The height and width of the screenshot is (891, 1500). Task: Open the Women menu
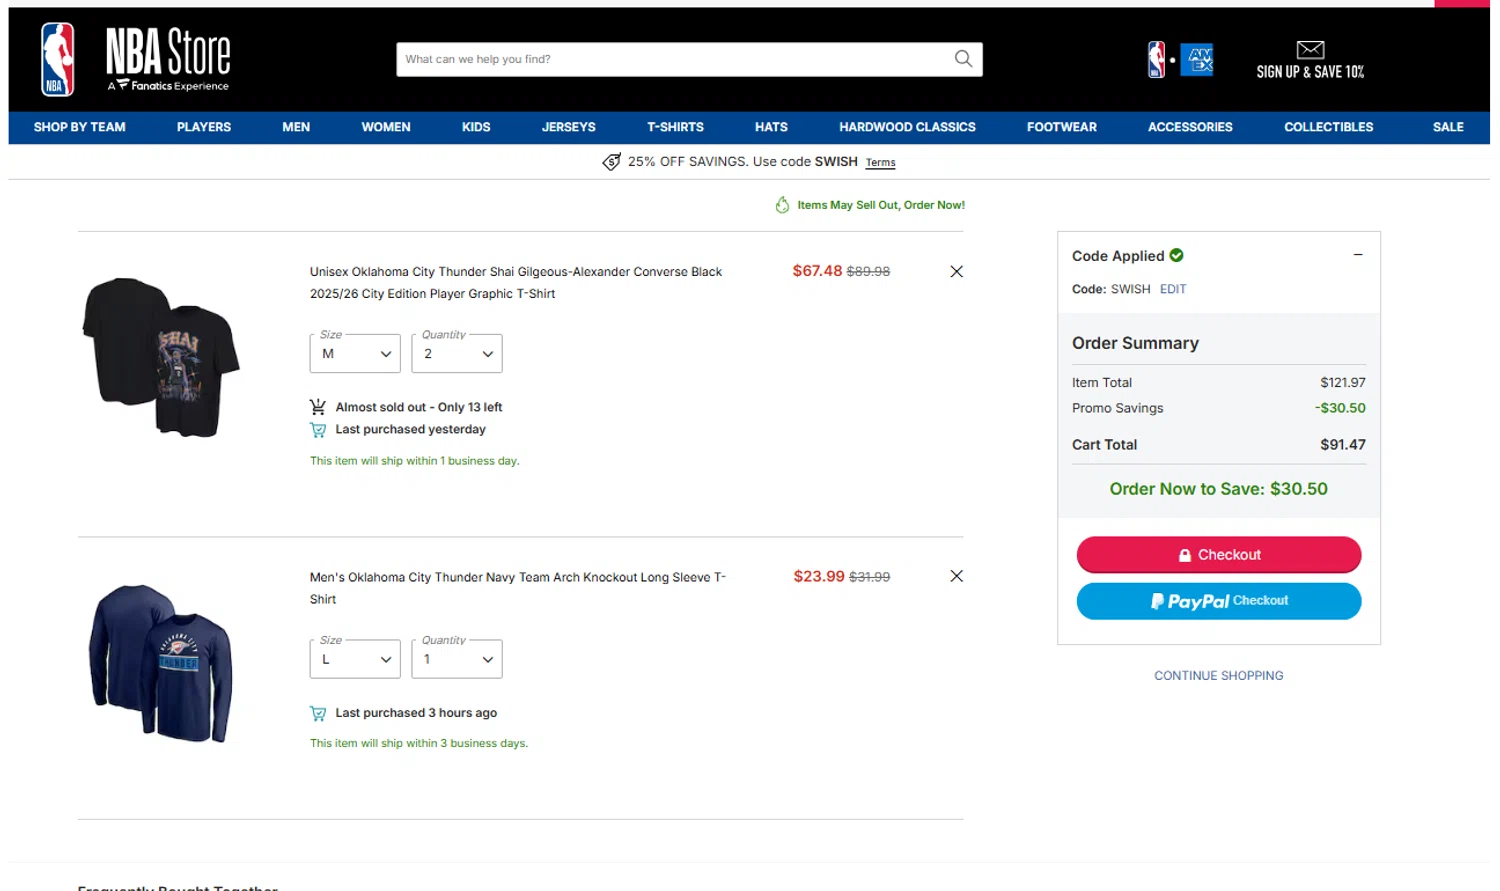(386, 127)
